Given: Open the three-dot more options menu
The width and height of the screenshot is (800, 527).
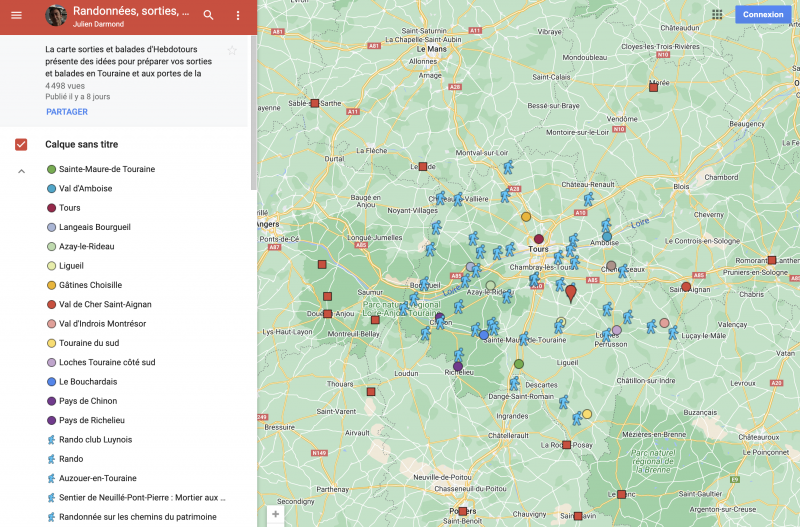Looking at the screenshot, I should 237,15.
